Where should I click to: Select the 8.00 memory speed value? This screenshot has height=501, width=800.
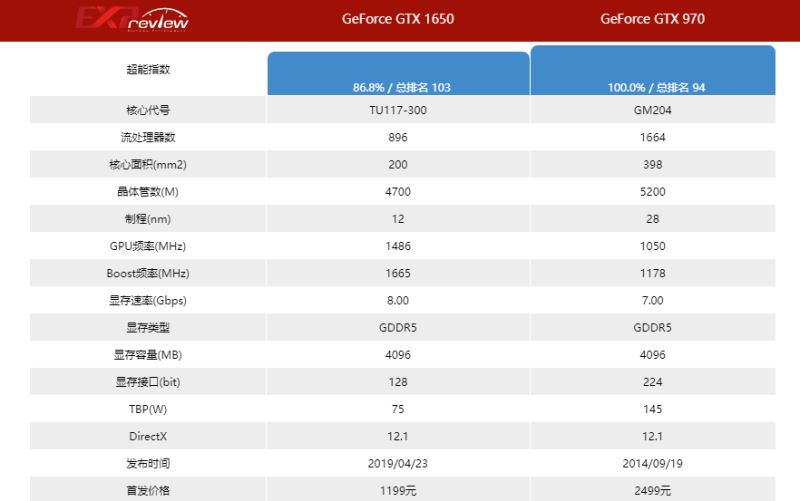[x=398, y=300]
